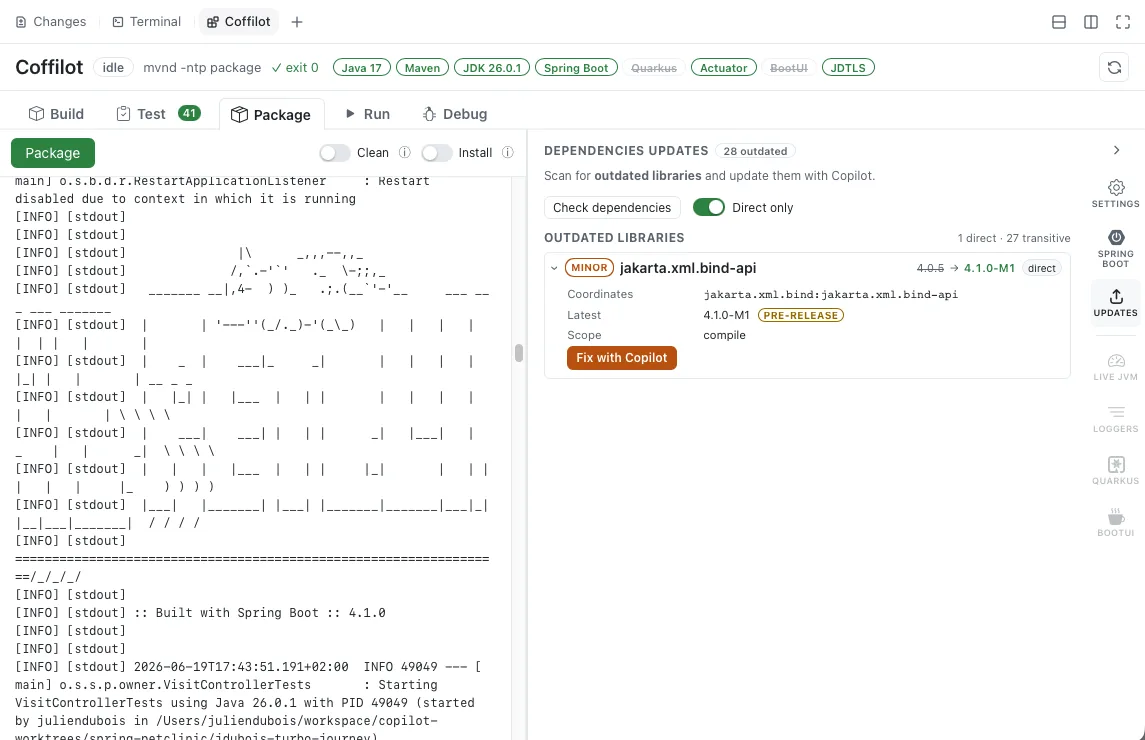Viewport: 1145px width, 740px height.
Task: Click the 'mvnd -ntp package' command text
Action: pos(202,67)
